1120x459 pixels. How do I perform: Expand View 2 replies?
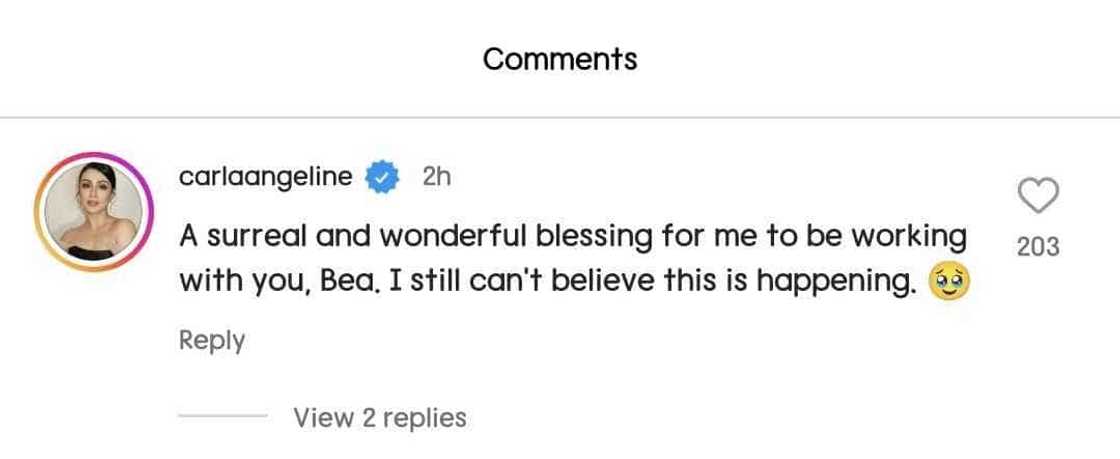click(380, 417)
